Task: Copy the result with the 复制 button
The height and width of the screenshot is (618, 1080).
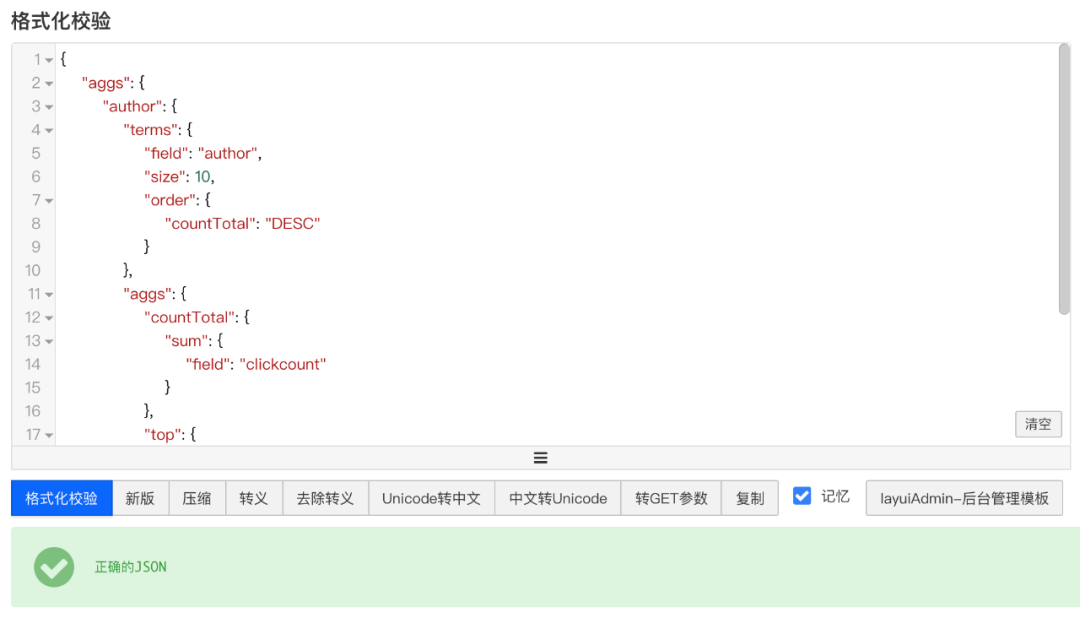Action: coord(749,498)
